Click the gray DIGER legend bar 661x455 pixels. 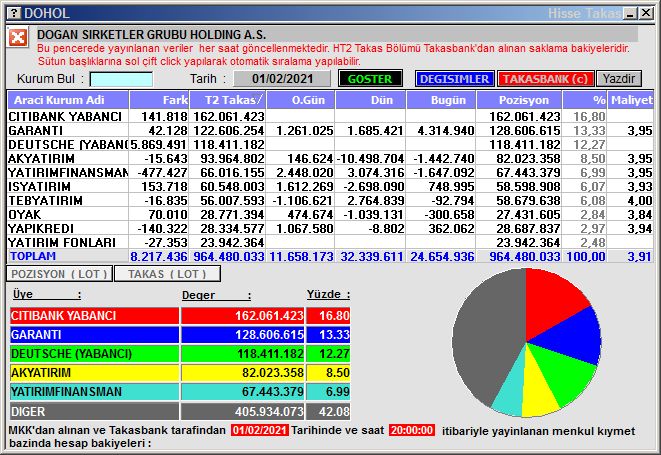click(x=94, y=411)
